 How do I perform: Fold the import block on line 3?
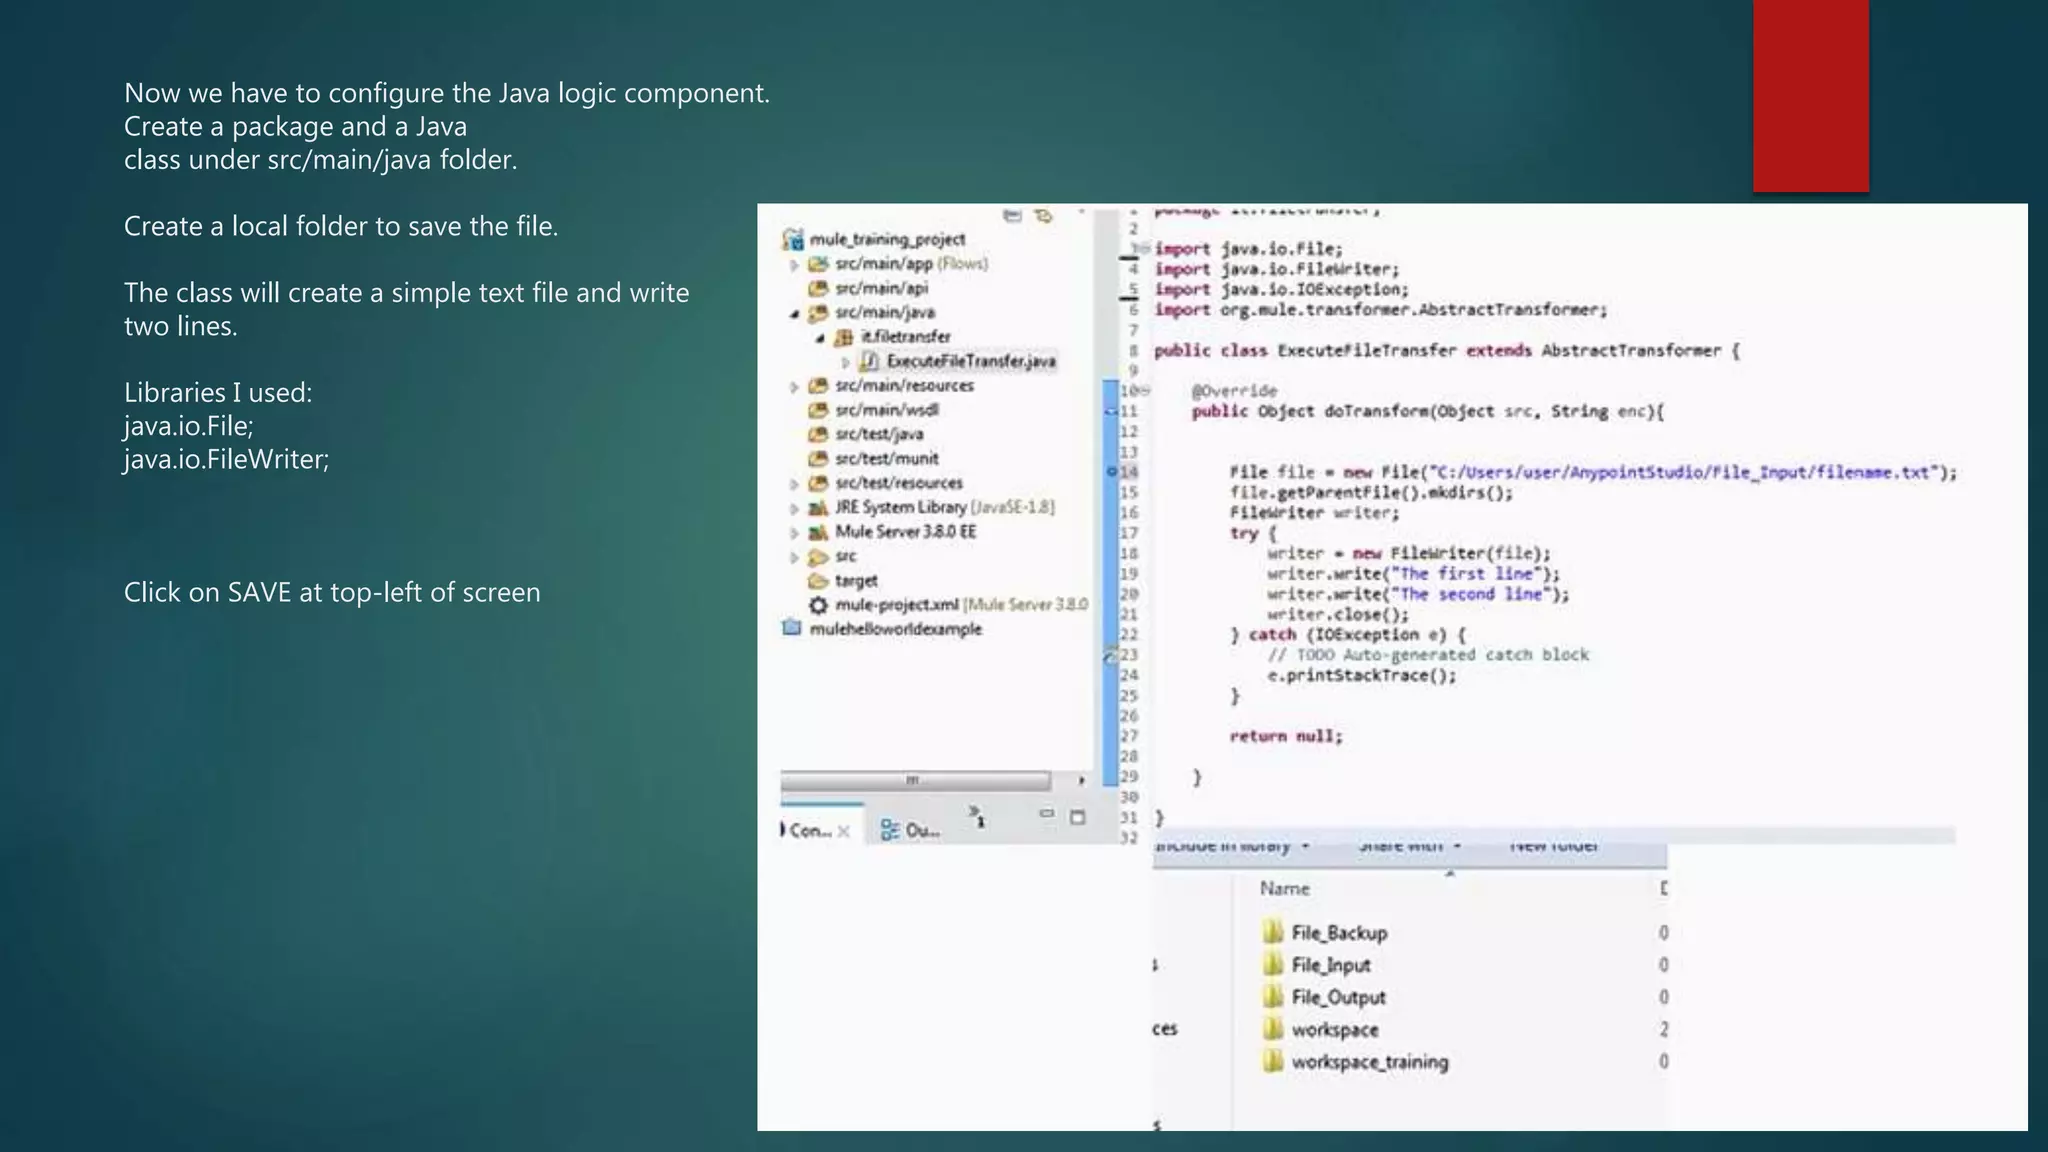[x=1144, y=248]
